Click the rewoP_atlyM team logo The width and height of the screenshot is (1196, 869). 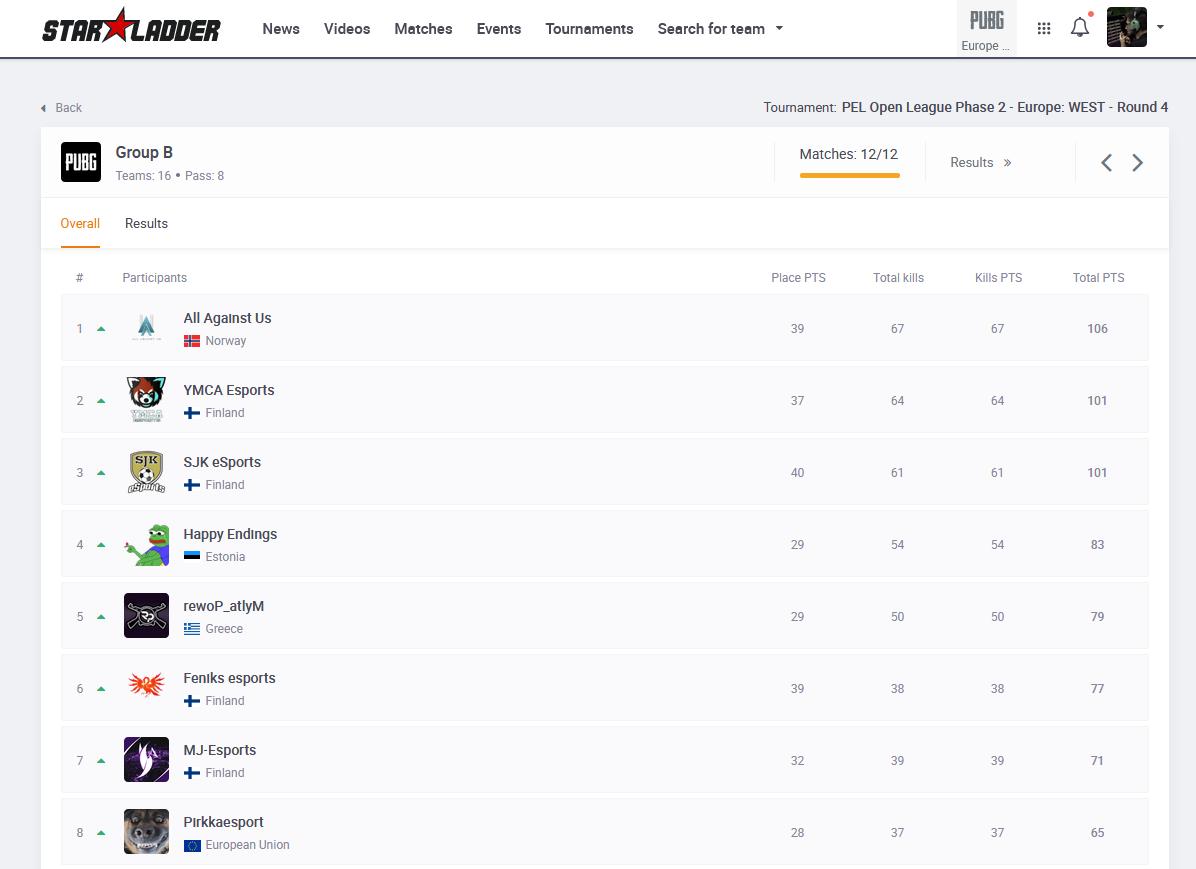pyautogui.click(x=146, y=615)
